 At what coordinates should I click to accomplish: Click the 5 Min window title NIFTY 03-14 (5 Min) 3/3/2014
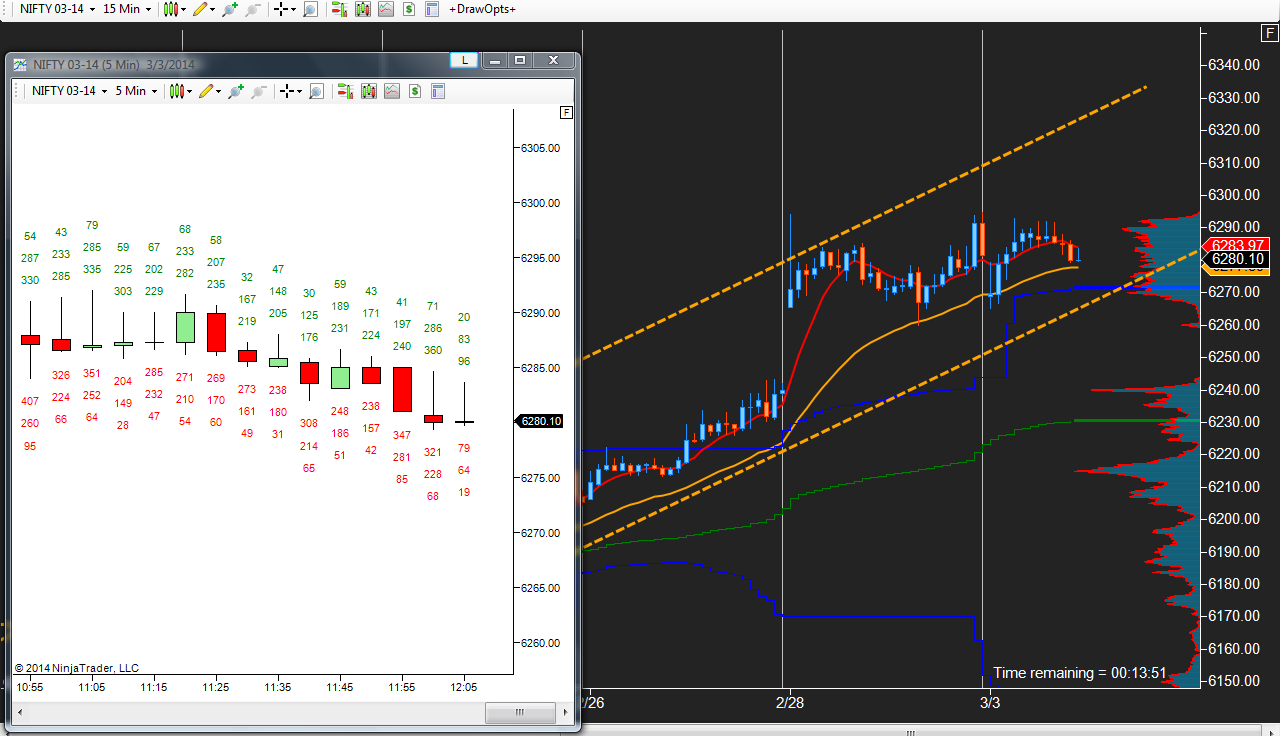tap(113, 64)
